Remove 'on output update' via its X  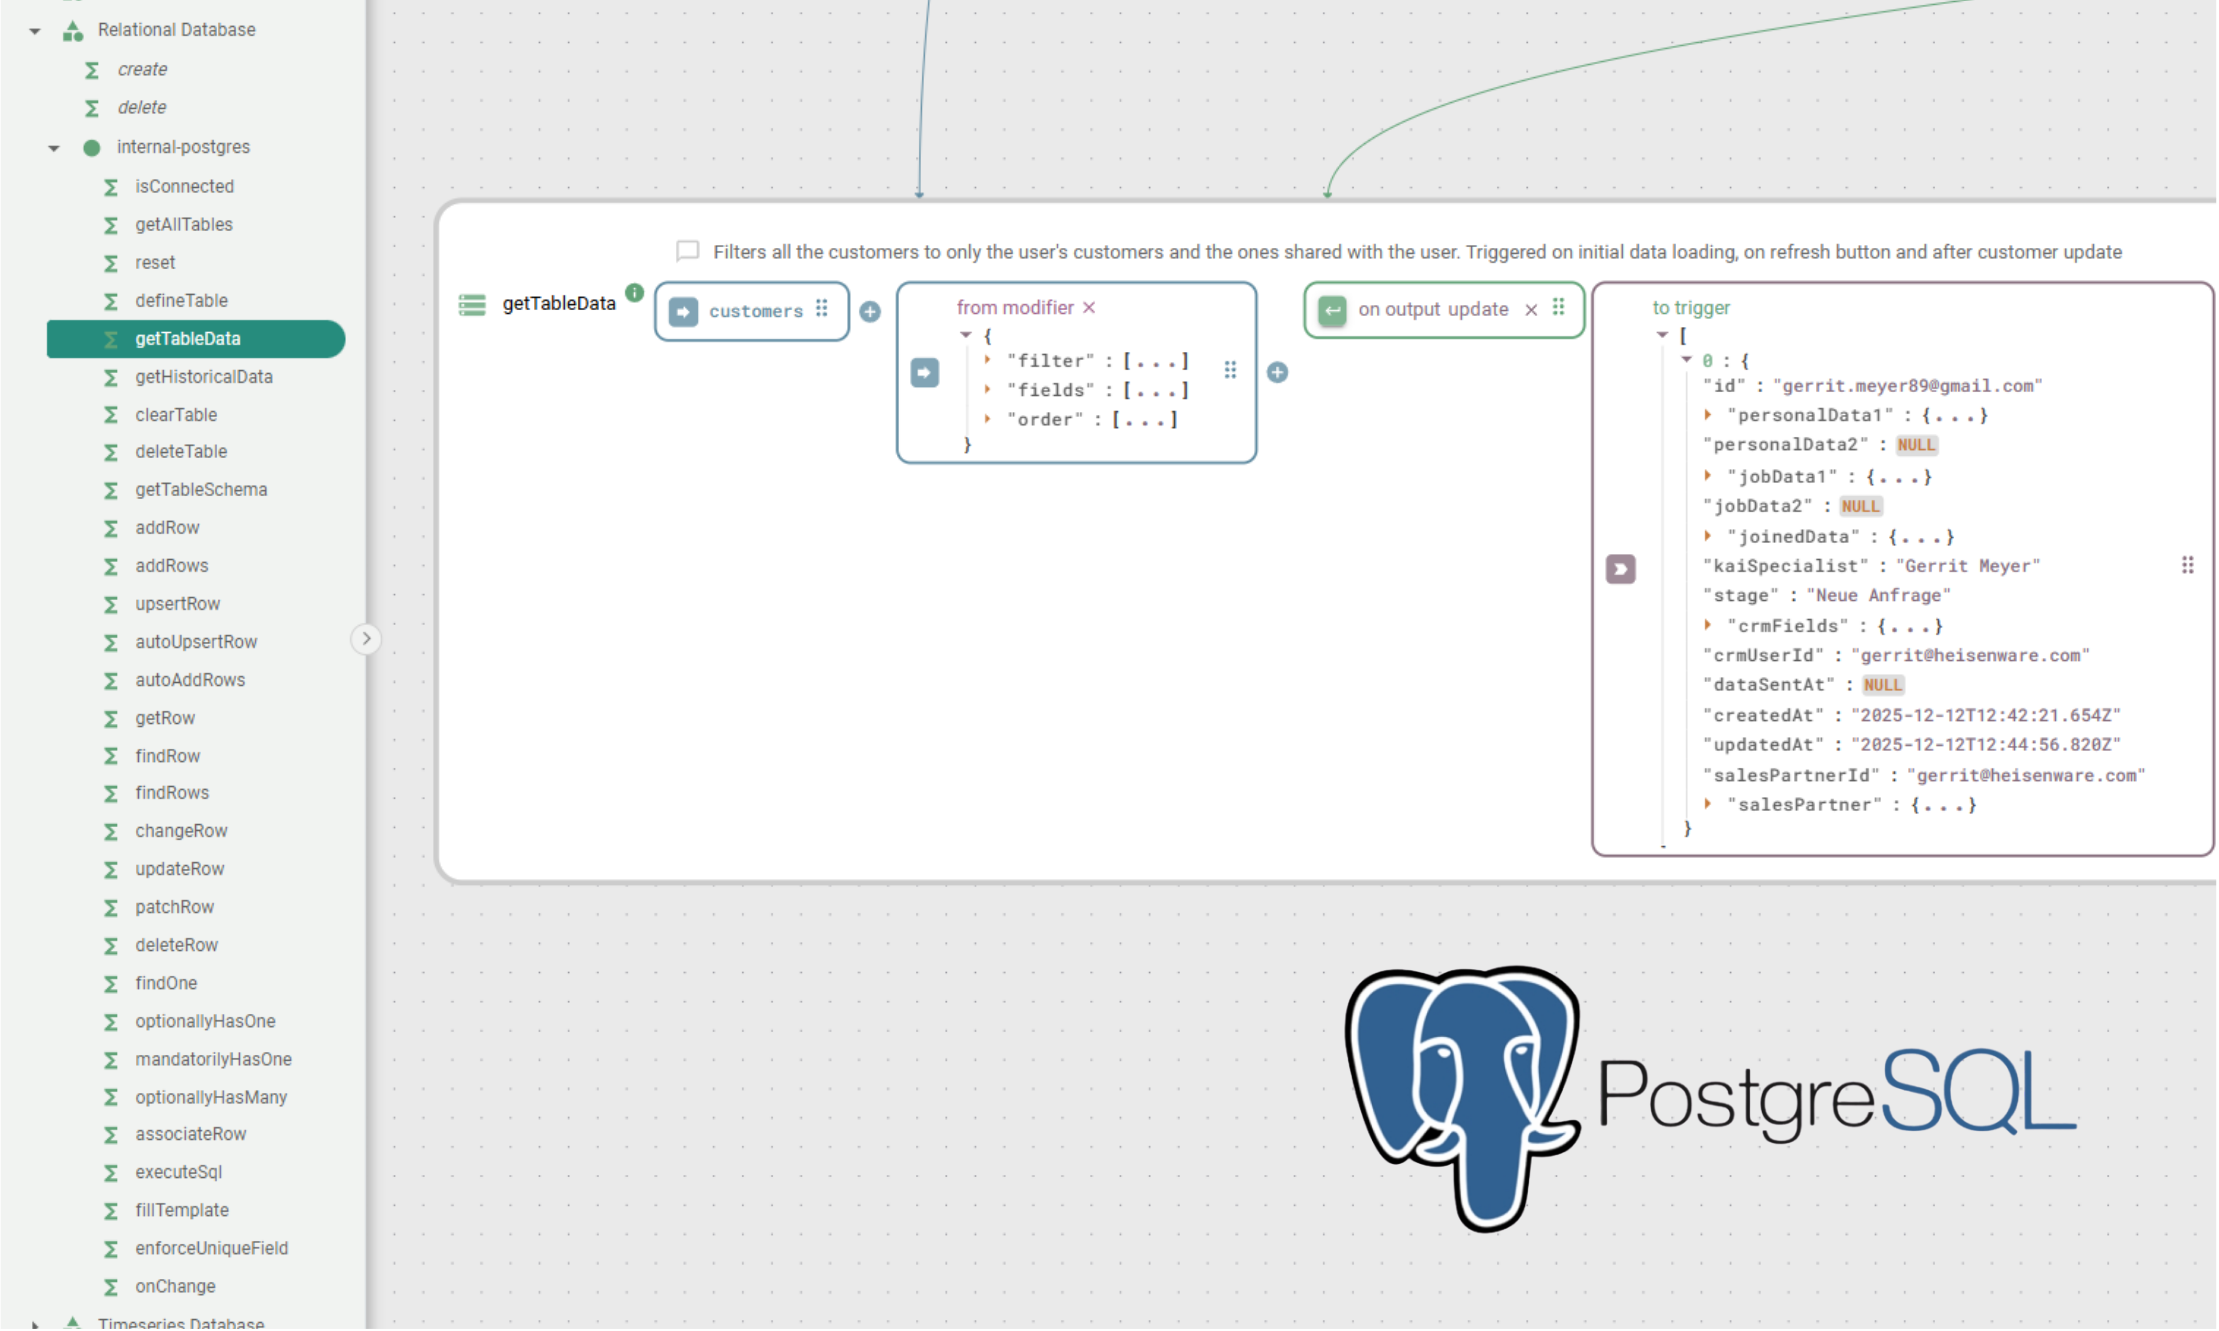[x=1531, y=310]
